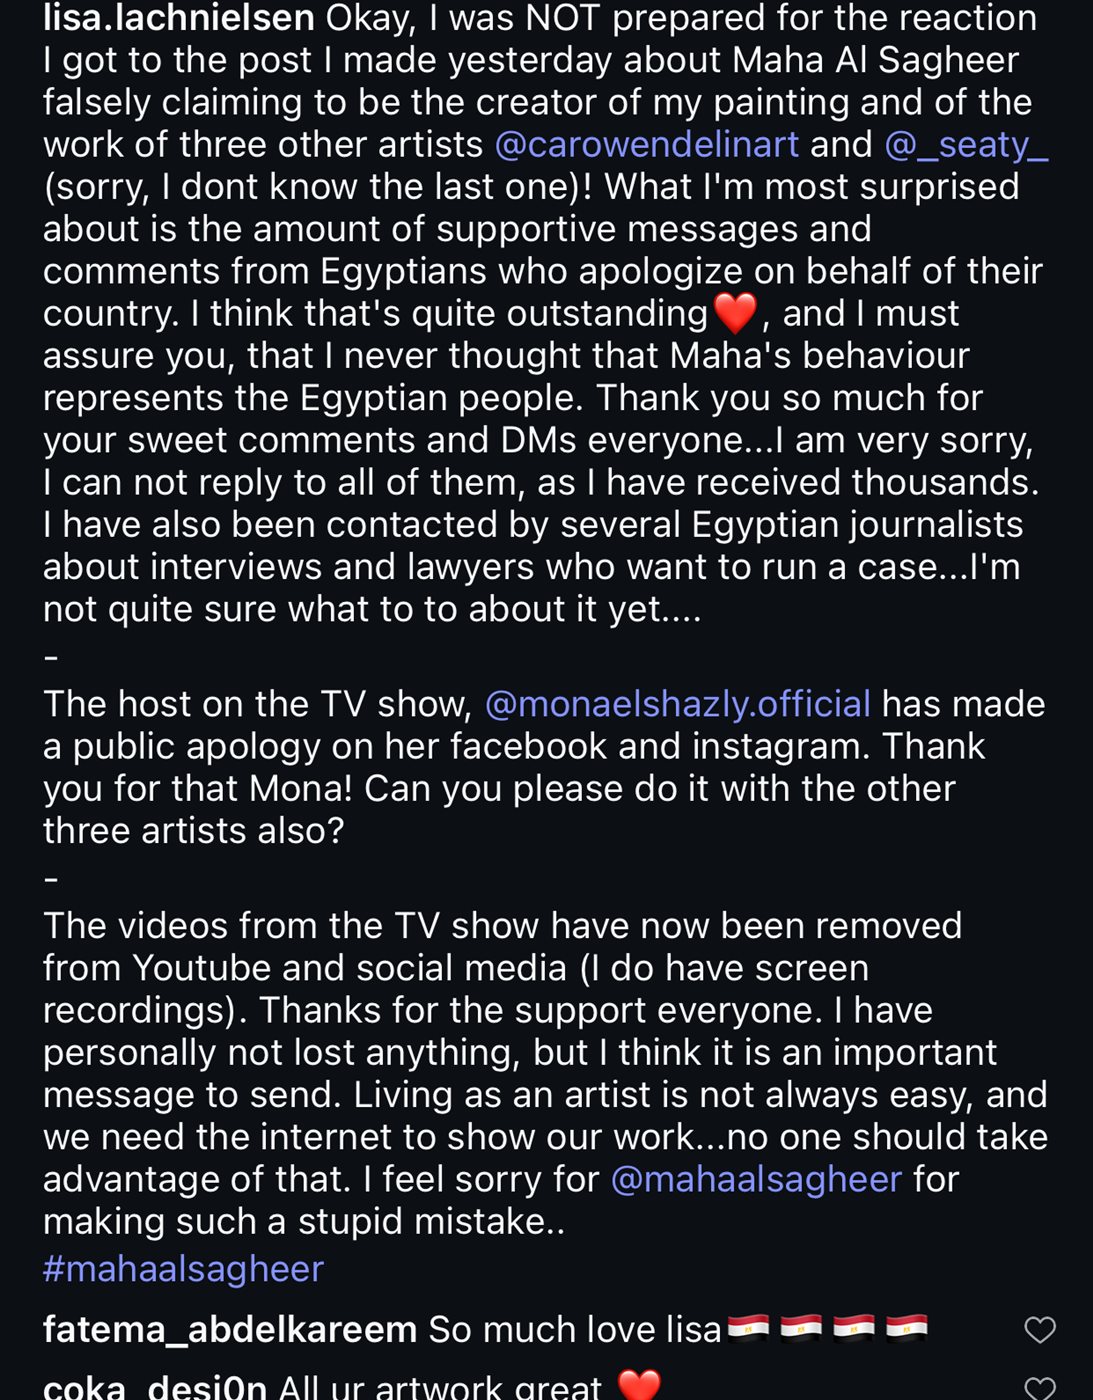The width and height of the screenshot is (1093, 1400).
Task: Tap the paragraph about videos removed from Youtube
Action: 545,1073
